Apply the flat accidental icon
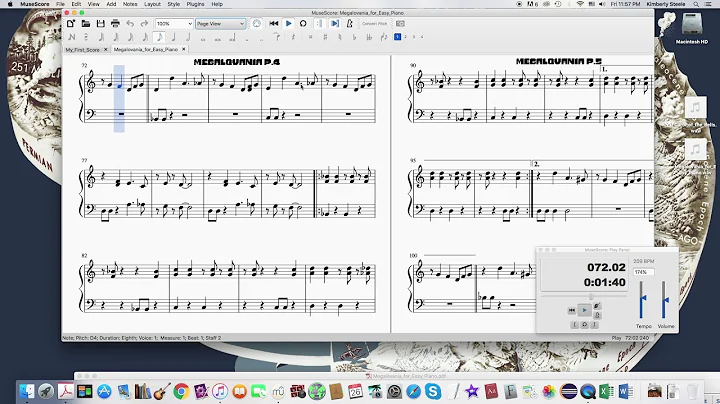Viewport: 720px width, 404px height. click(x=354, y=37)
